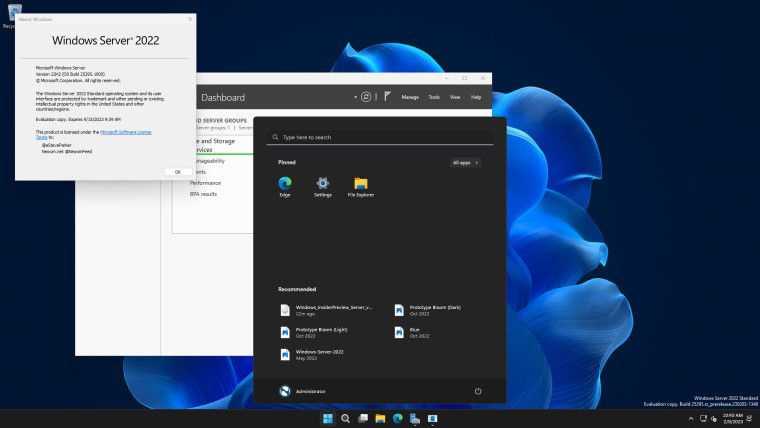This screenshot has width=760, height=428.
Task: Open the Manage menu
Action: point(410,97)
